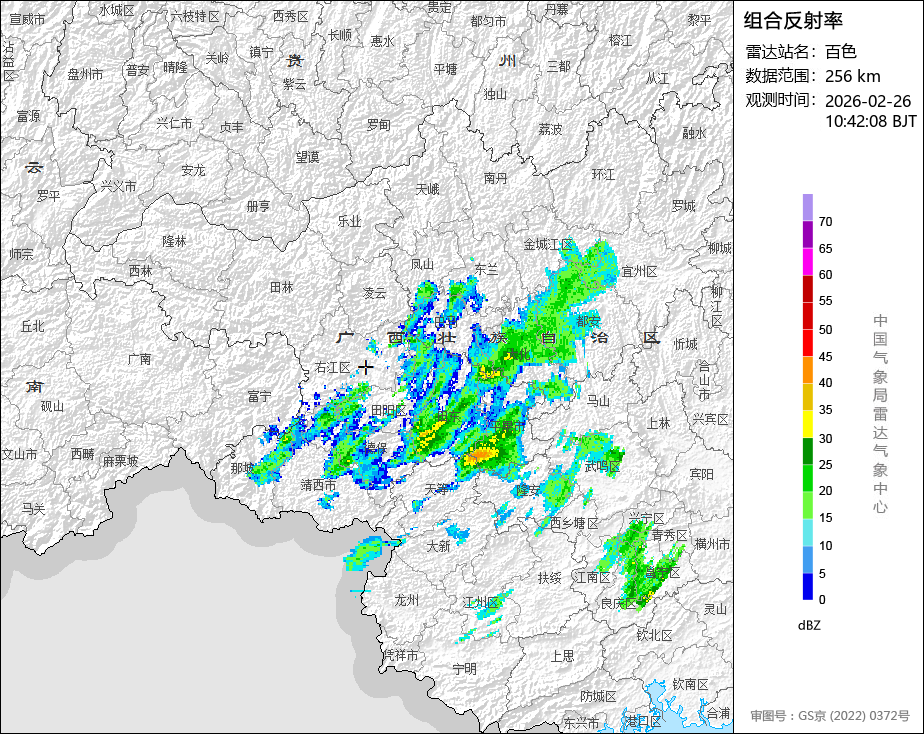Click the 大新 map label

pos(438,546)
